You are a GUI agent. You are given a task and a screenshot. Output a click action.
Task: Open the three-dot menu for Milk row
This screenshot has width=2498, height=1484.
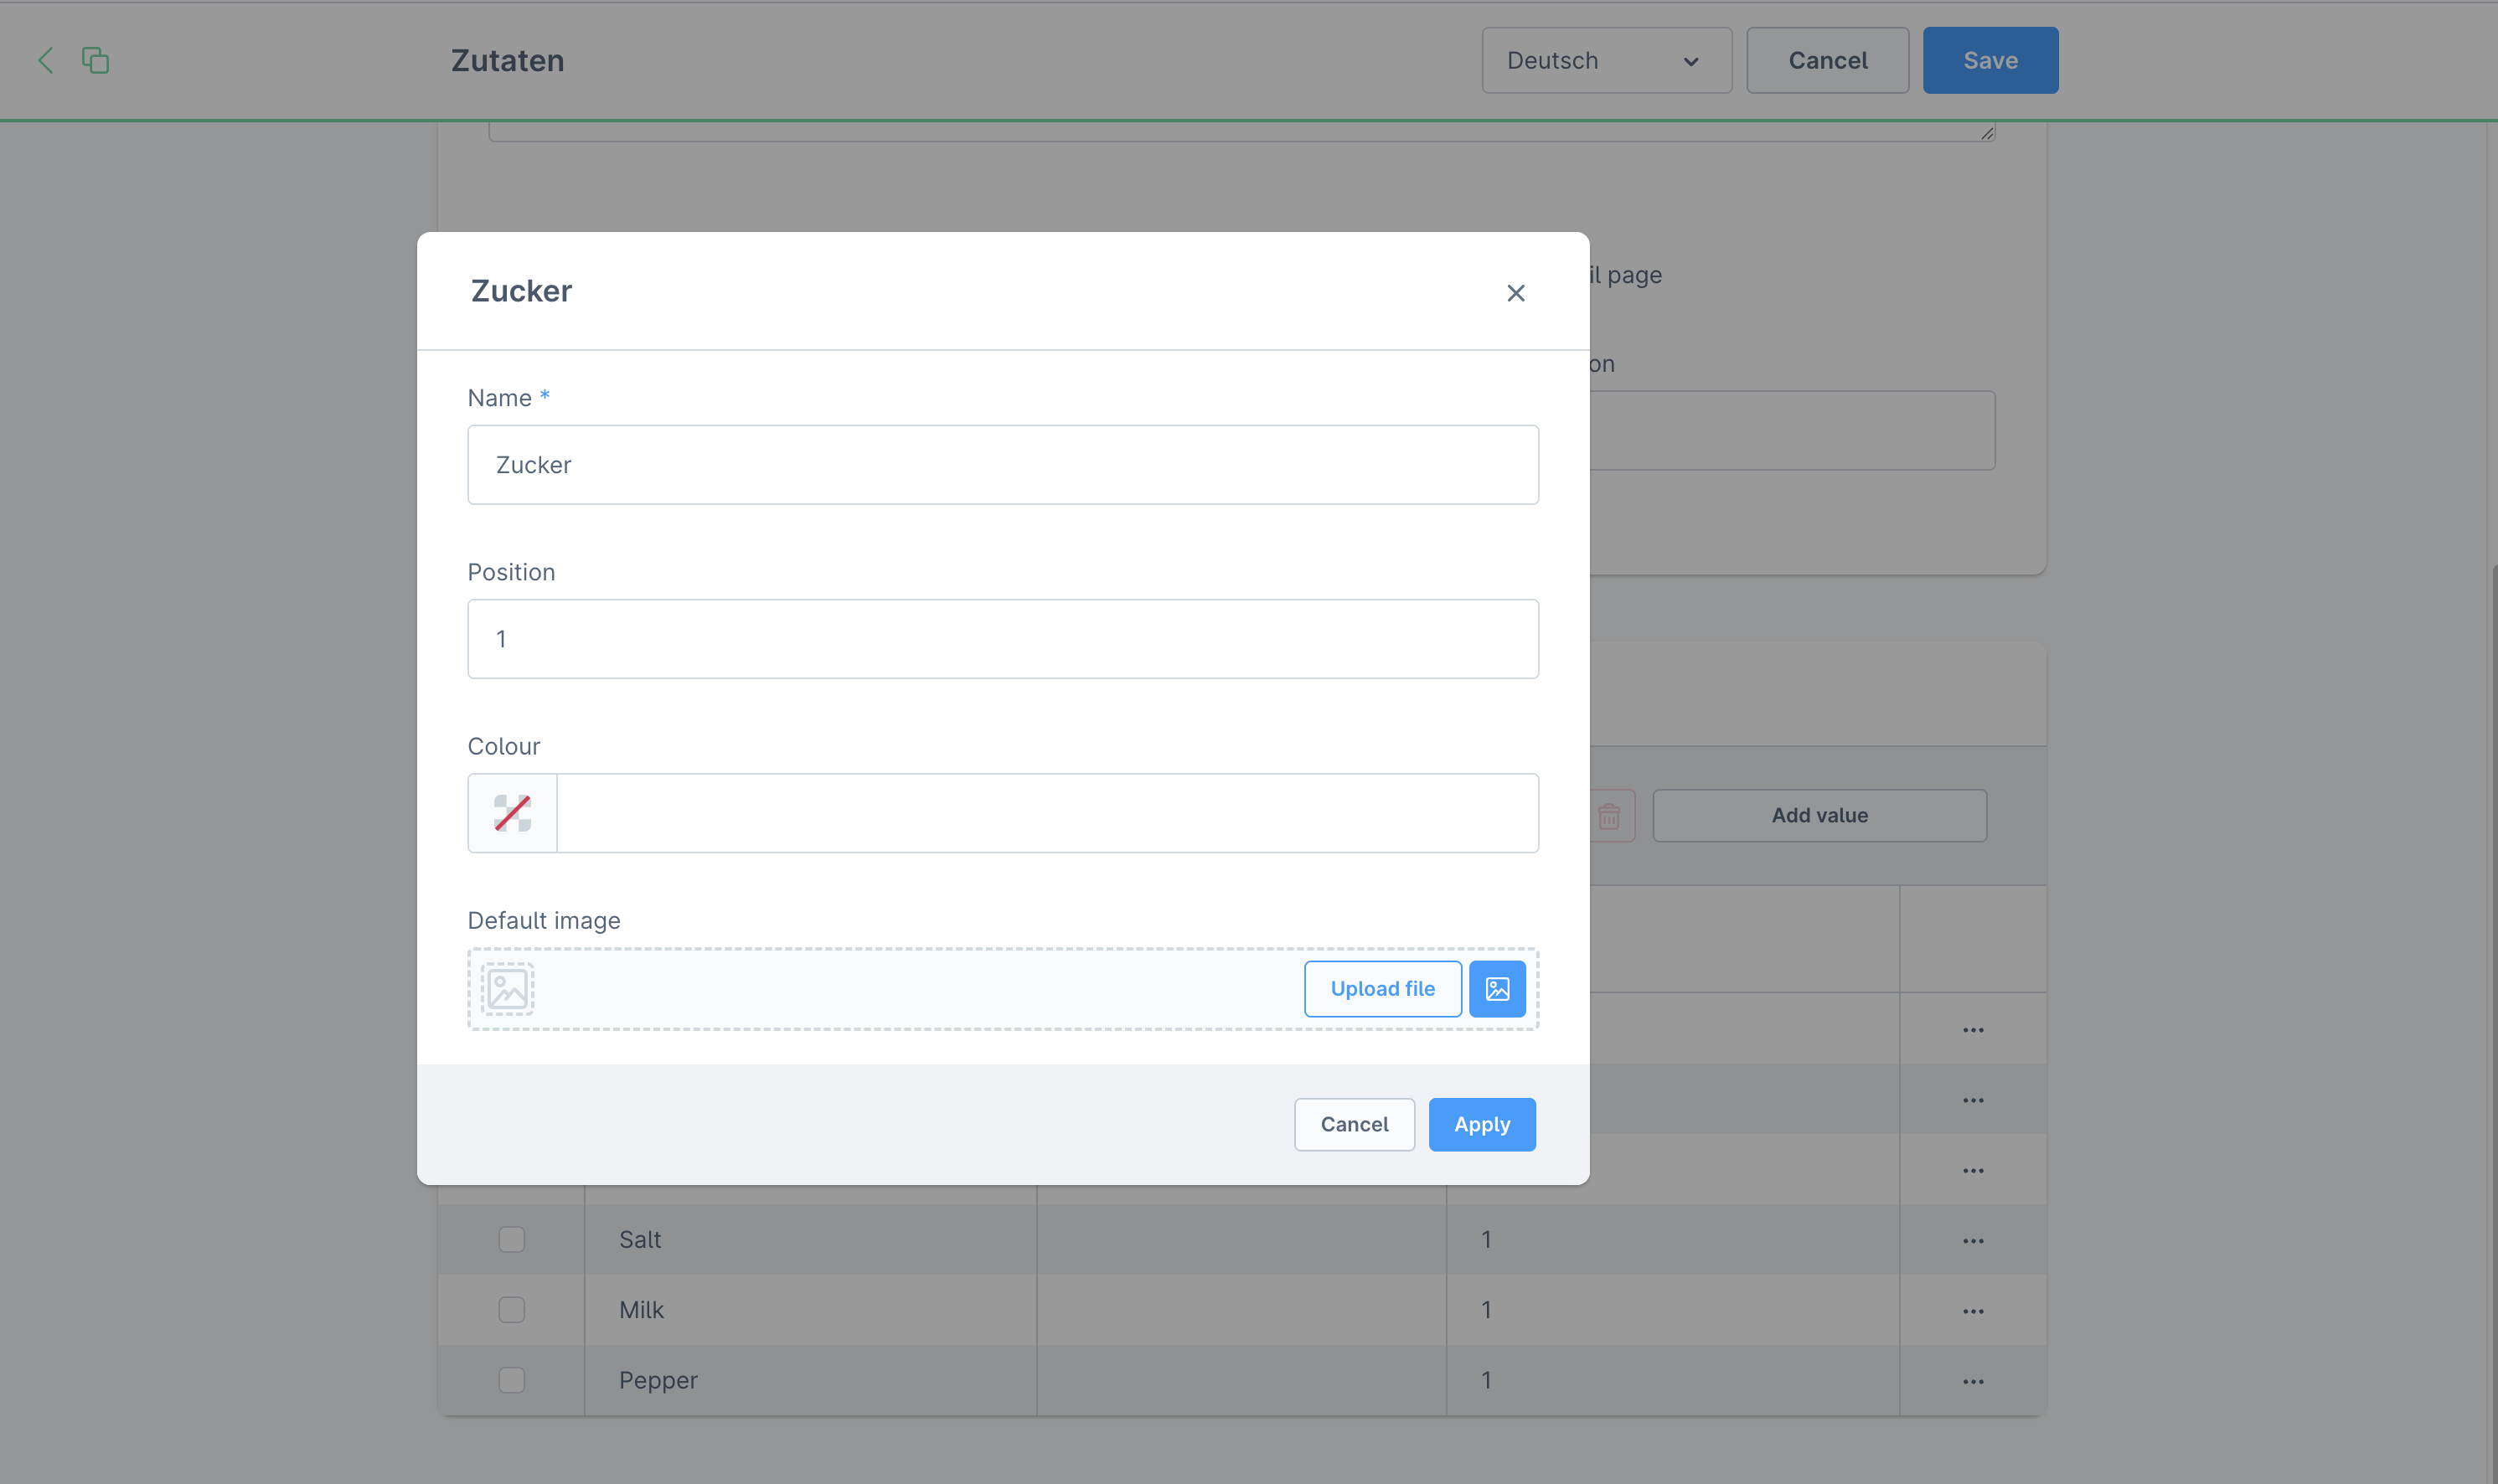1972,1311
